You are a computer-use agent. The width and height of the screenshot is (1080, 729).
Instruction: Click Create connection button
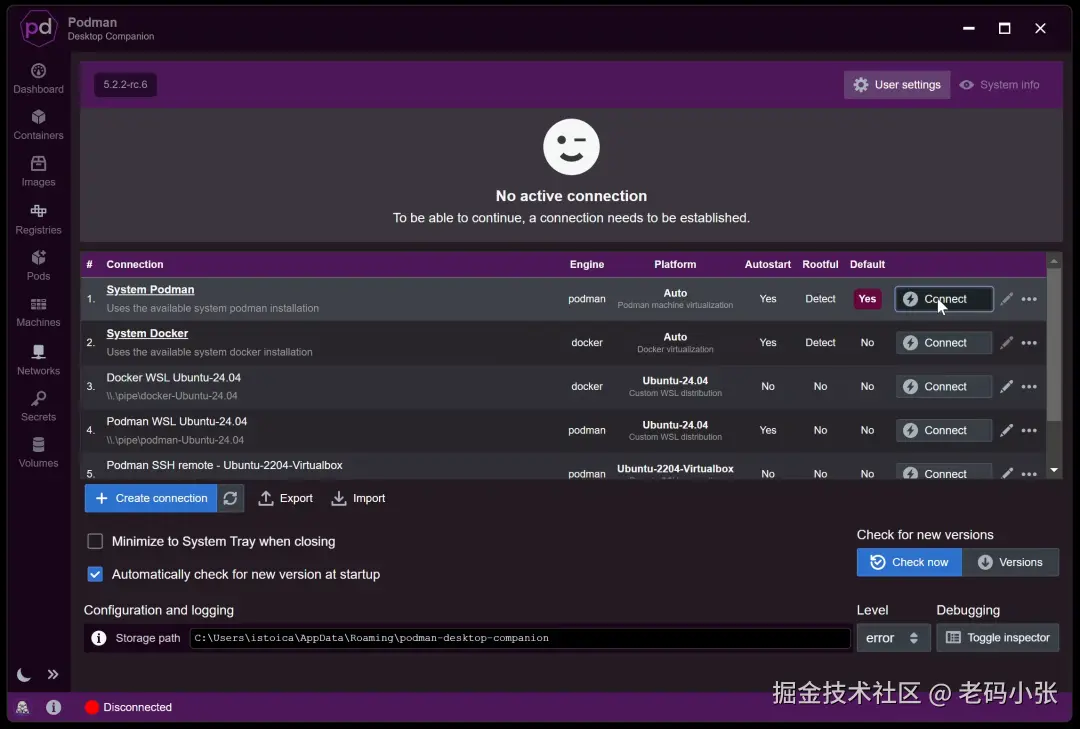(x=151, y=498)
